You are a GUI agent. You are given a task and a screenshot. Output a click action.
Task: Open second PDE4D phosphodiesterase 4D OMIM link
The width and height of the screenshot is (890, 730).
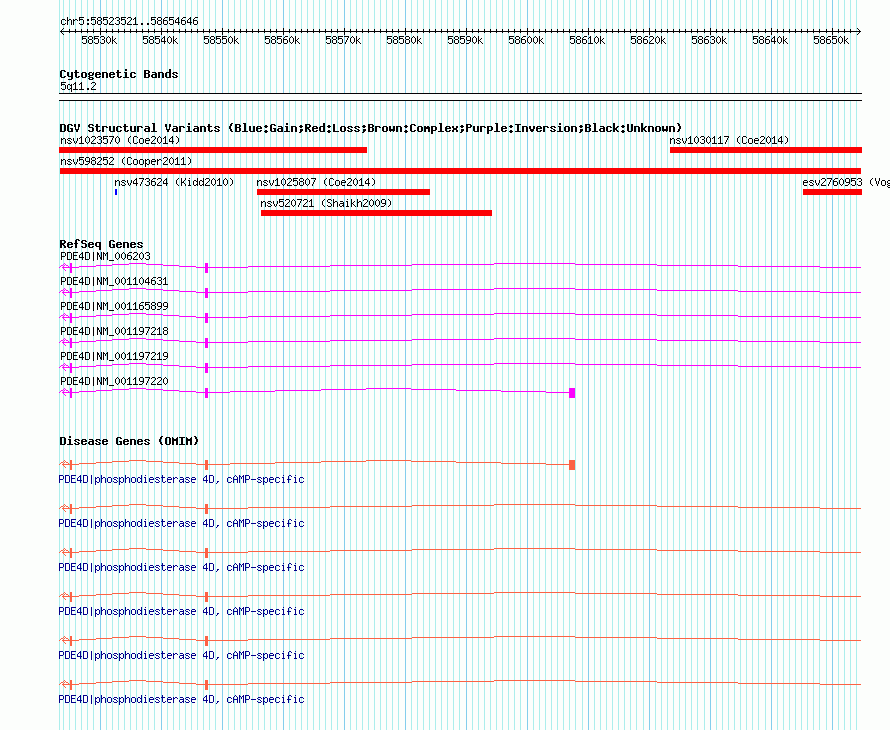coord(182,523)
